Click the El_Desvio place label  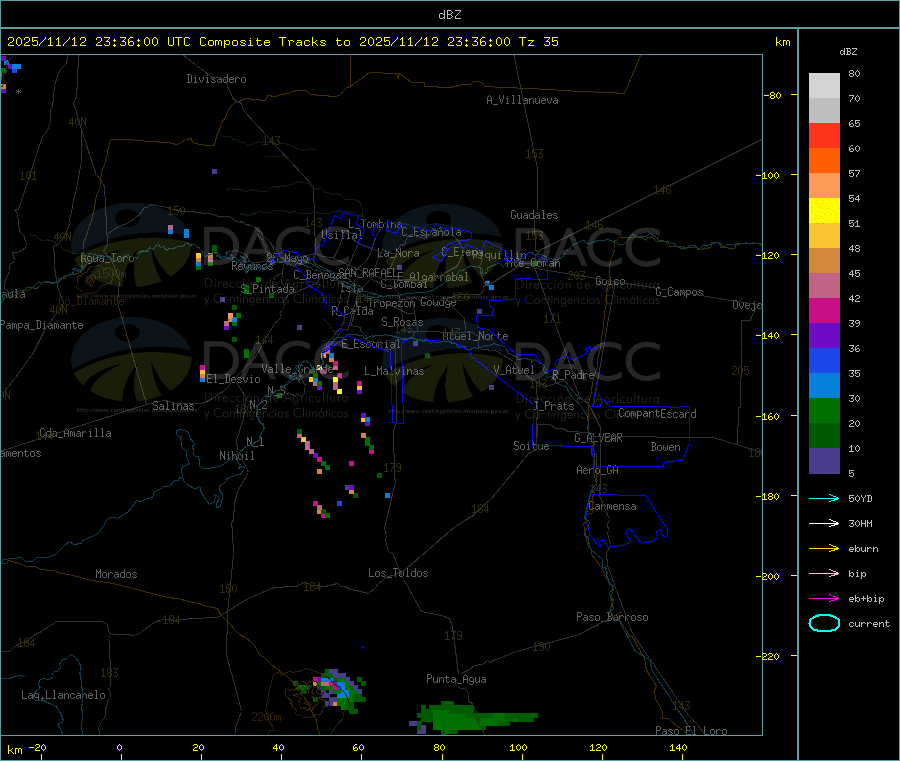point(233,379)
